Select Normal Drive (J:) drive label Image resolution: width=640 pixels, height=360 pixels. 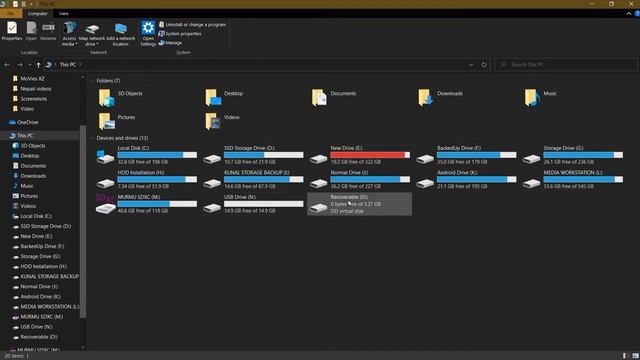click(349, 173)
